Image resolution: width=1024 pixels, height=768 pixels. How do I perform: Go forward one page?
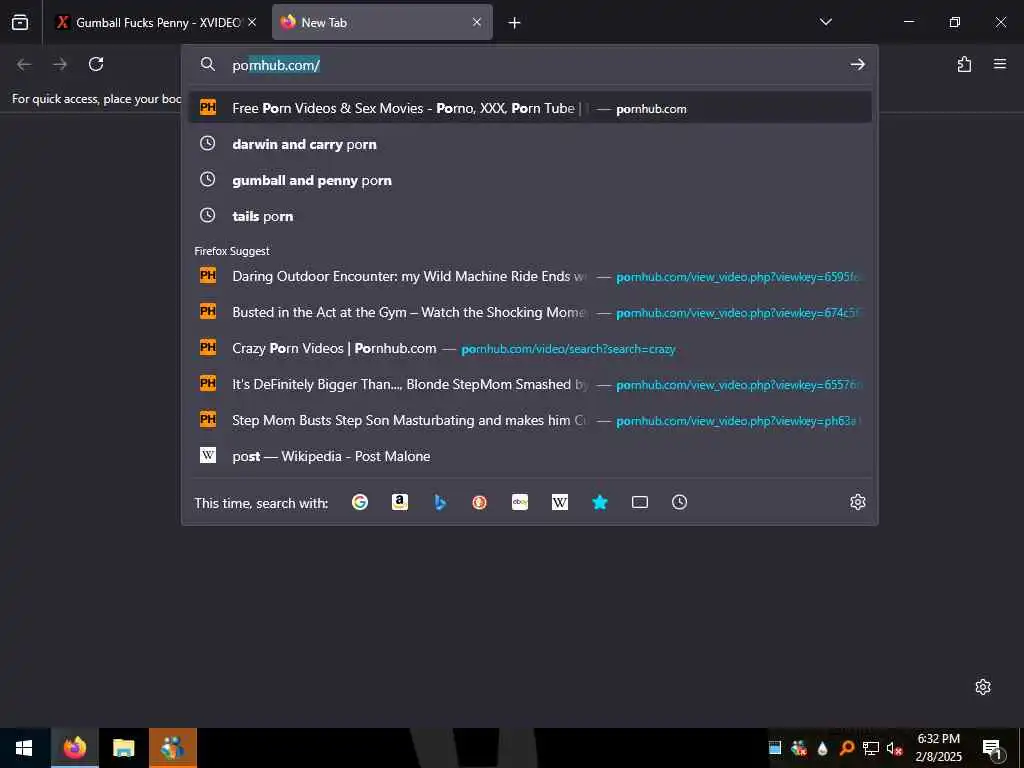click(x=60, y=64)
